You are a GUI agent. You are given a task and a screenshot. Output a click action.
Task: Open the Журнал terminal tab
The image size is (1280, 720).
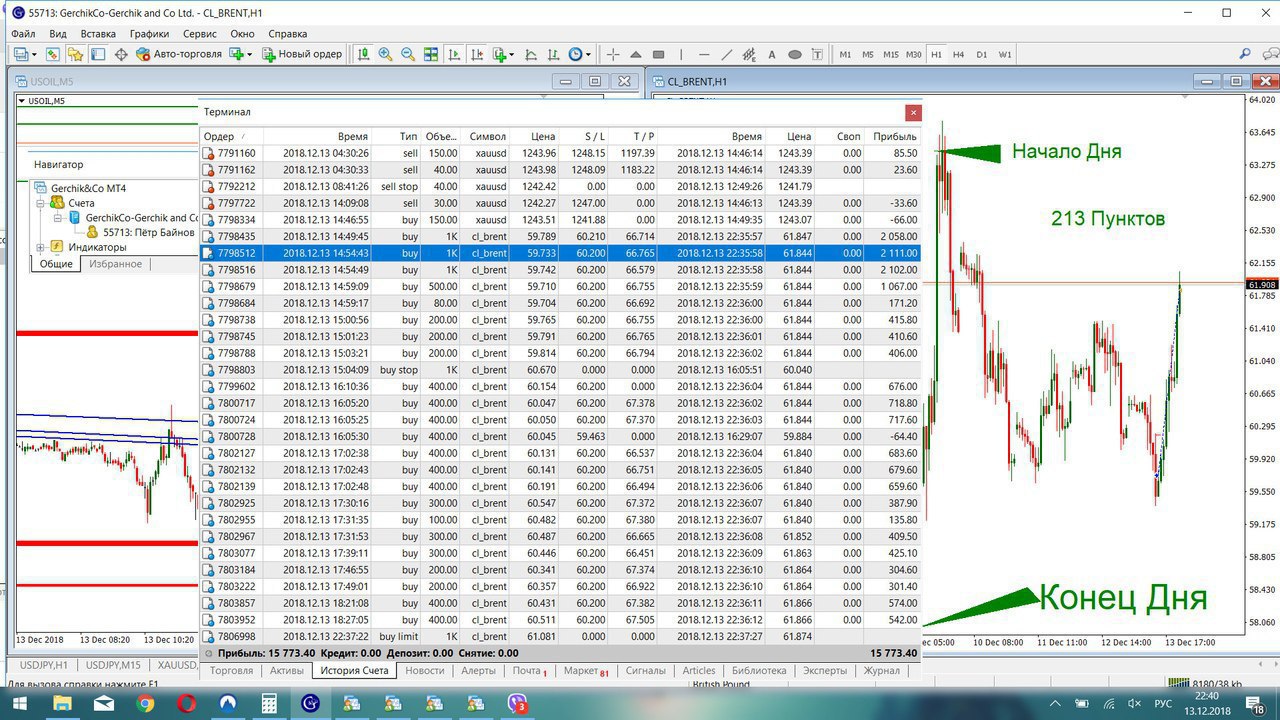[x=881, y=671]
